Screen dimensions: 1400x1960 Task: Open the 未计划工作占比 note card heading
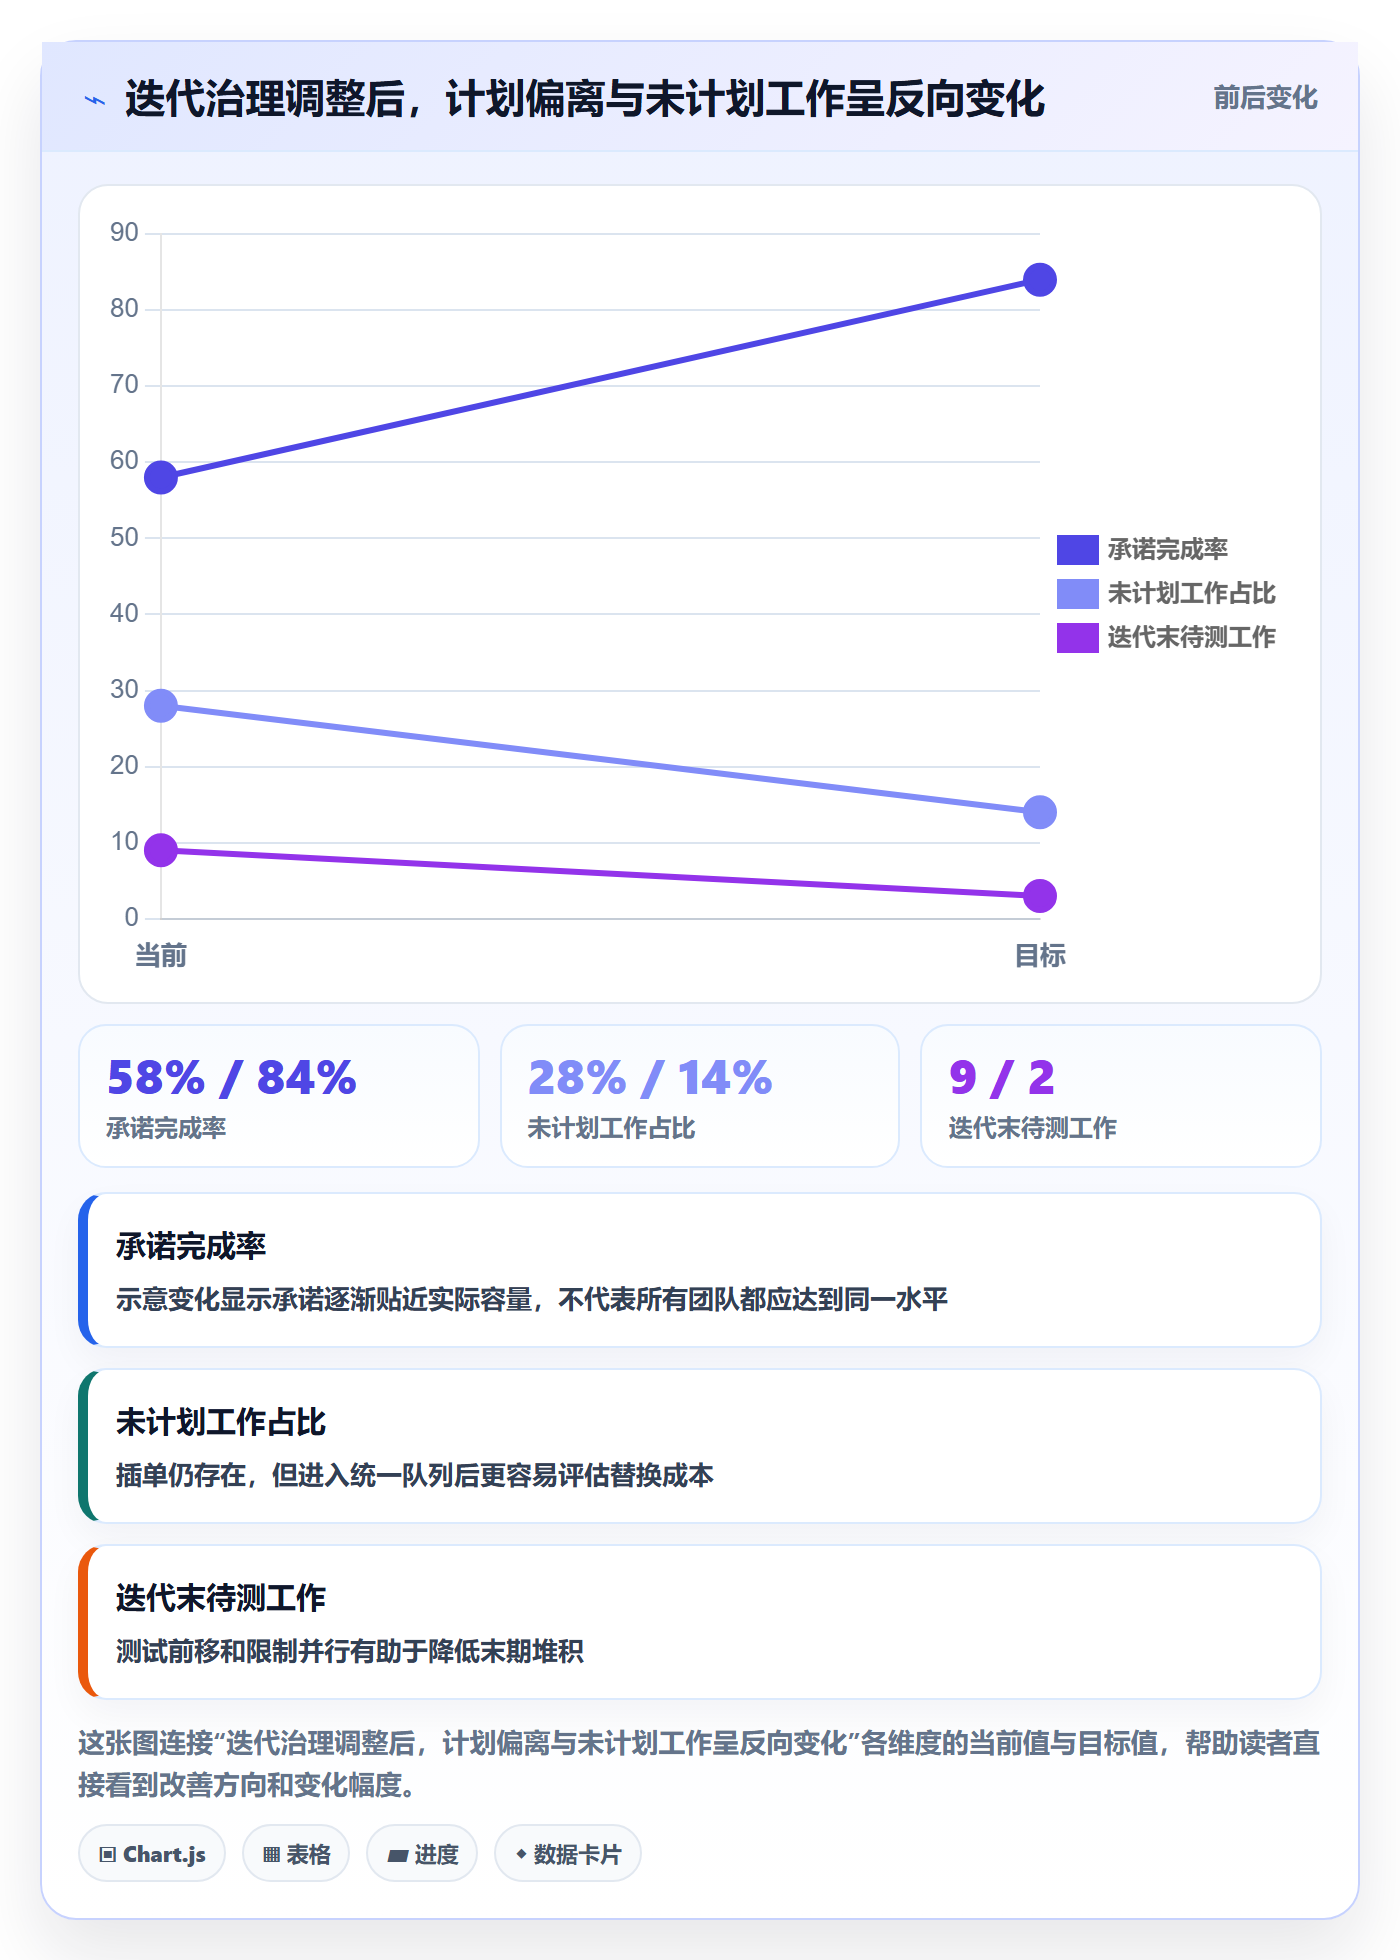pos(221,1422)
